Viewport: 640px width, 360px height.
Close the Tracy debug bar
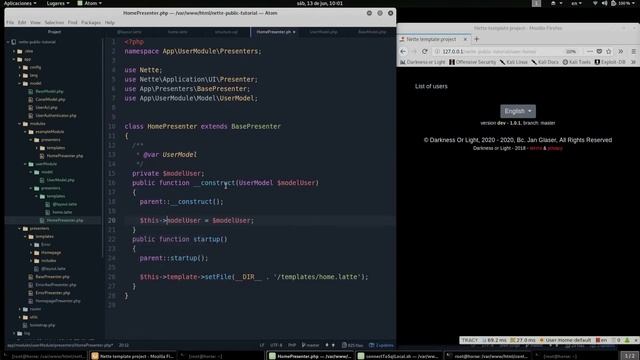point(636,340)
